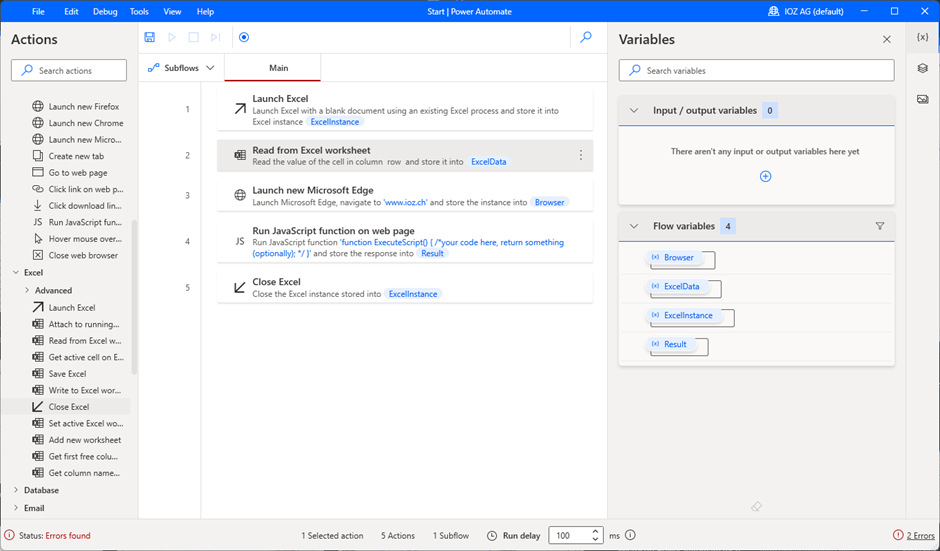Collapse Flow variables section
Image resolution: width=940 pixels, height=551 pixels.
point(634,226)
